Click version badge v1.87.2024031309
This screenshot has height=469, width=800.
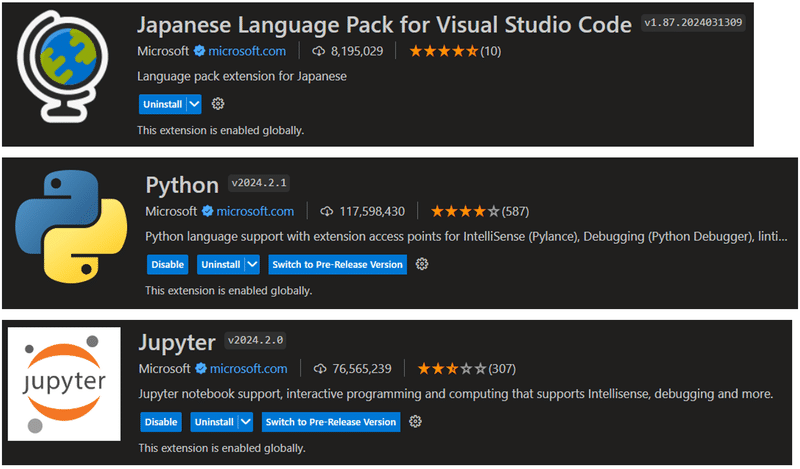pos(693,22)
